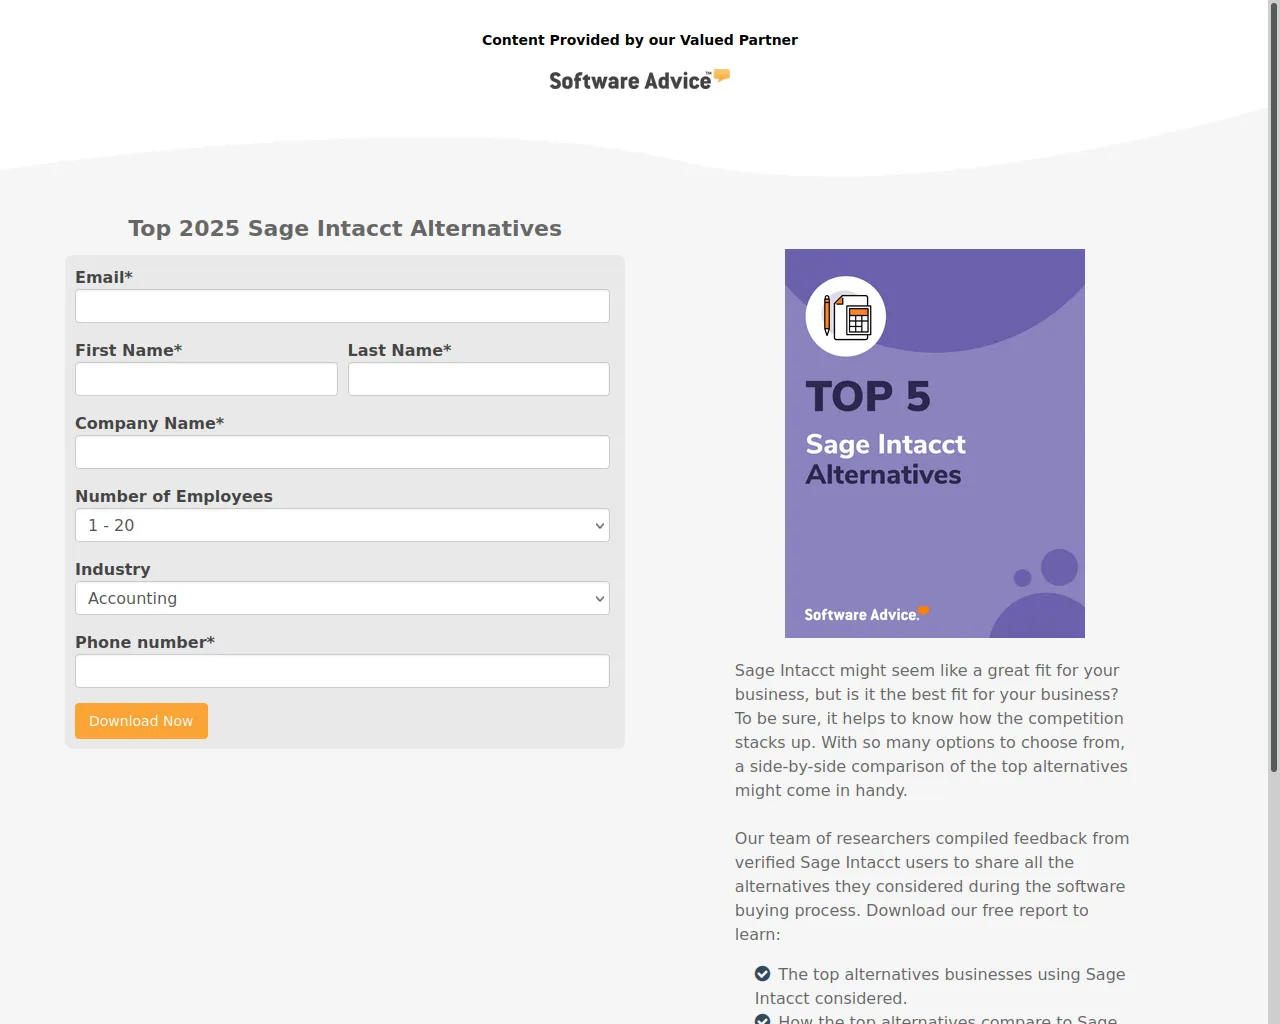
Task: Click the "Content Provided by our Valued Partner" text
Action: coord(640,40)
